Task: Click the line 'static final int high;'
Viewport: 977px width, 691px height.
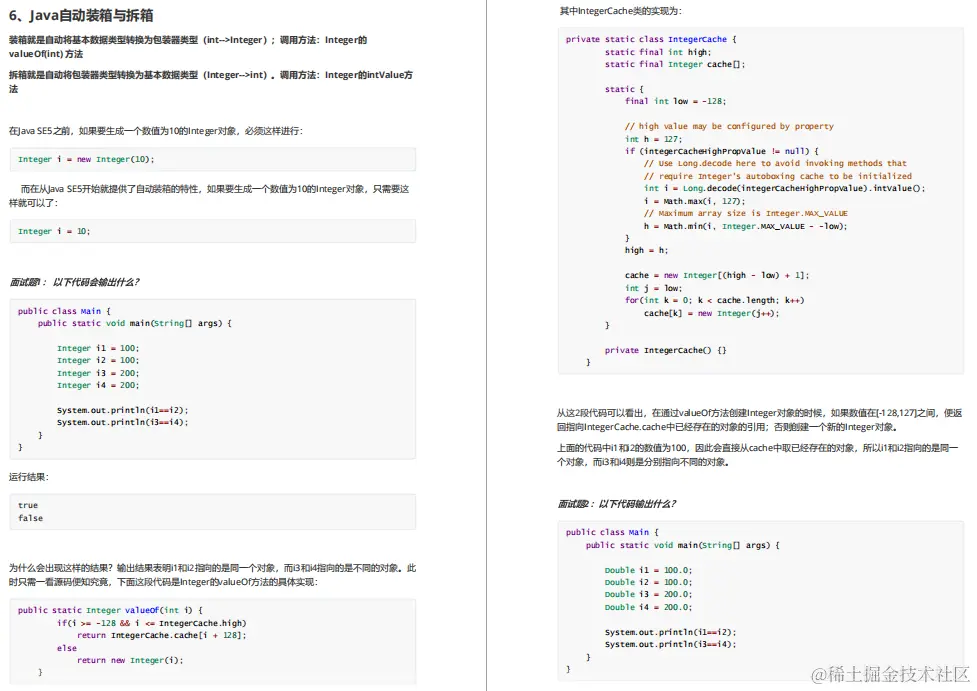Action: pyautogui.click(x=658, y=52)
